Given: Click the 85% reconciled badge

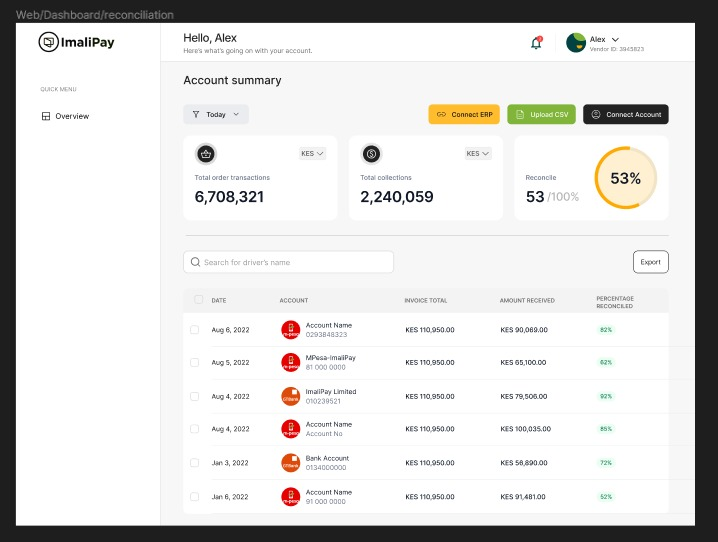Looking at the screenshot, I should point(606,429).
